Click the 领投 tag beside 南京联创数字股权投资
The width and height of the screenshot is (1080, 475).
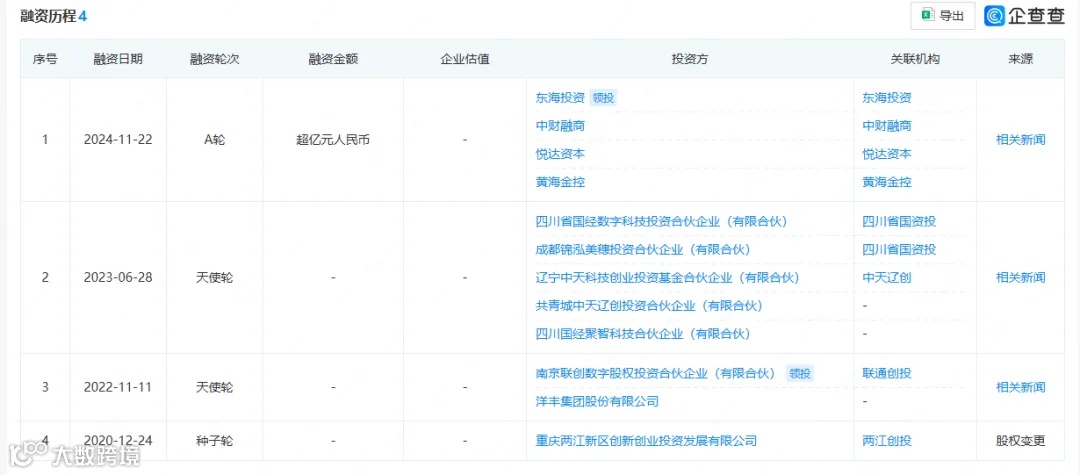coord(800,374)
